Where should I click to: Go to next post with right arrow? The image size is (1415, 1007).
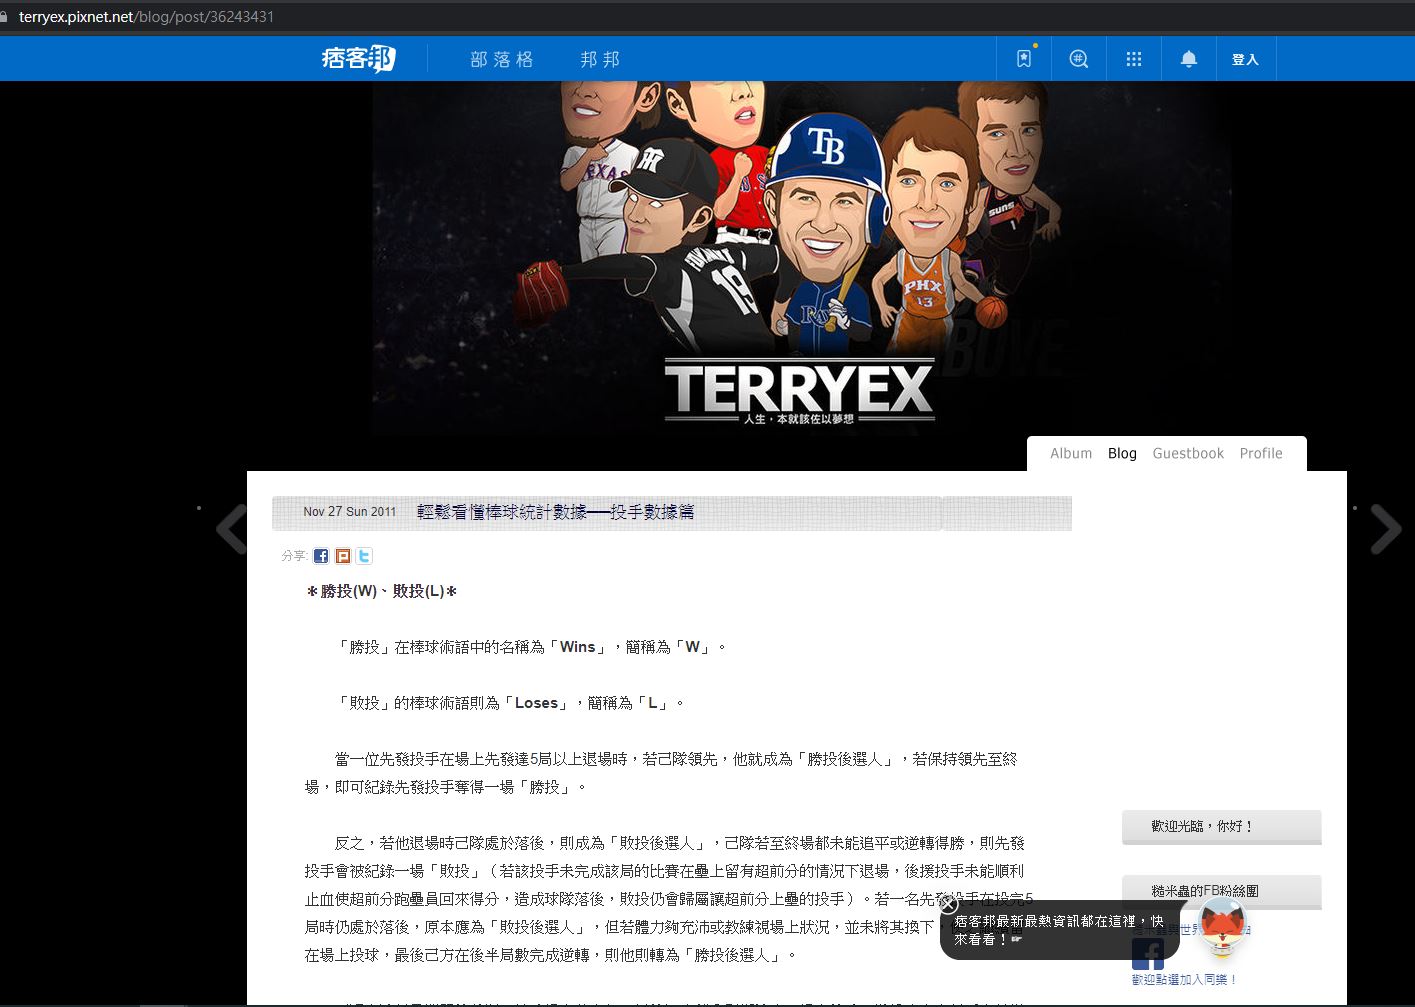(x=1385, y=529)
